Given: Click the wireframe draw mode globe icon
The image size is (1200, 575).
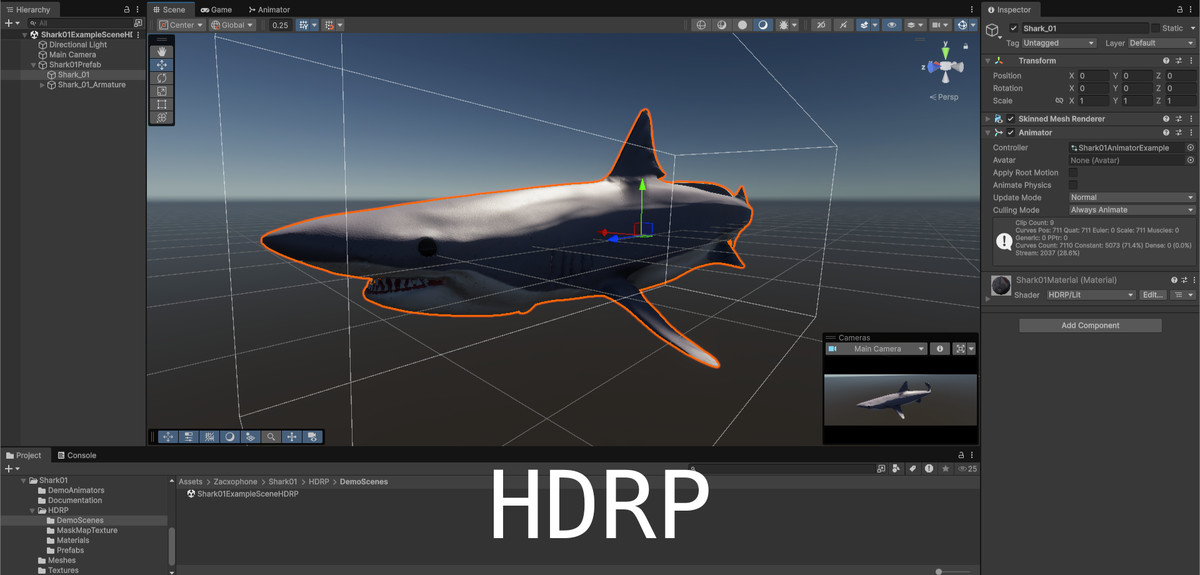Looking at the screenshot, I should point(701,25).
